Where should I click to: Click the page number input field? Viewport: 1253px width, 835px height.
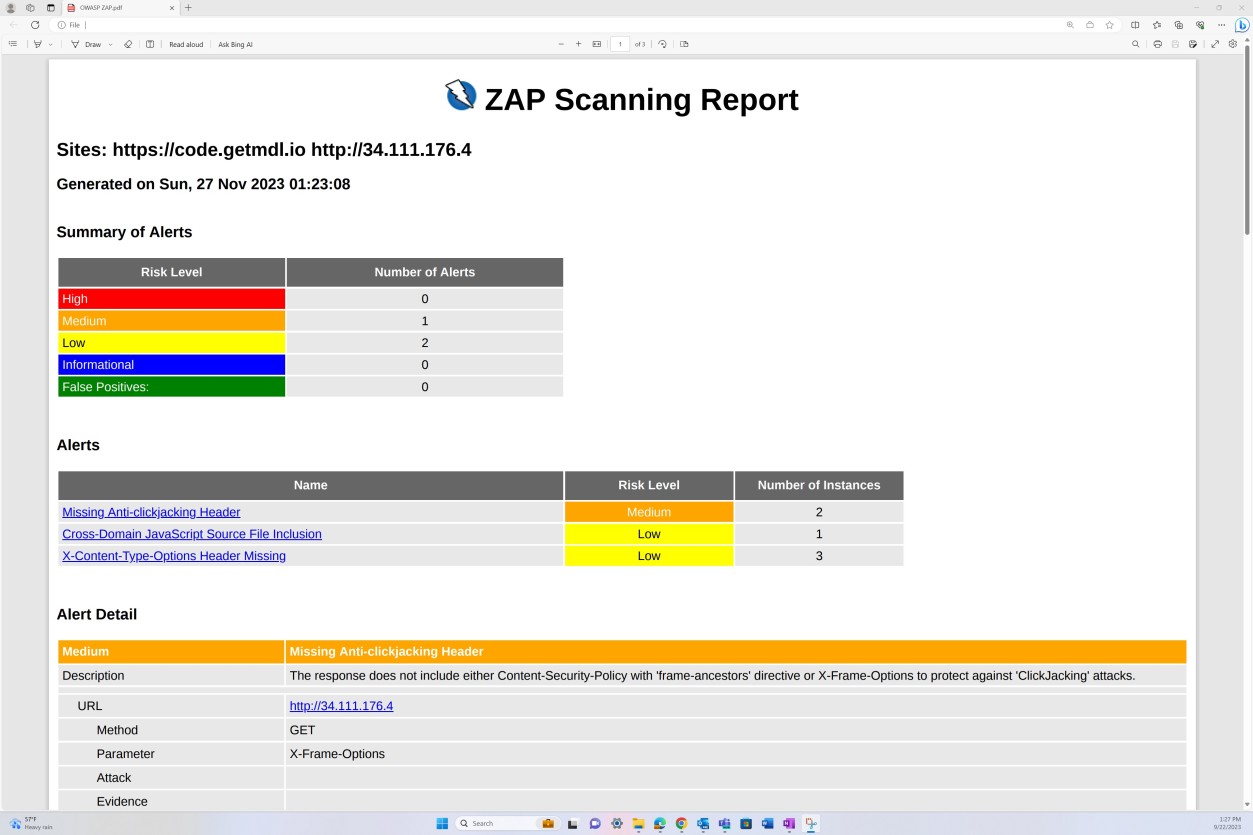[x=620, y=43]
